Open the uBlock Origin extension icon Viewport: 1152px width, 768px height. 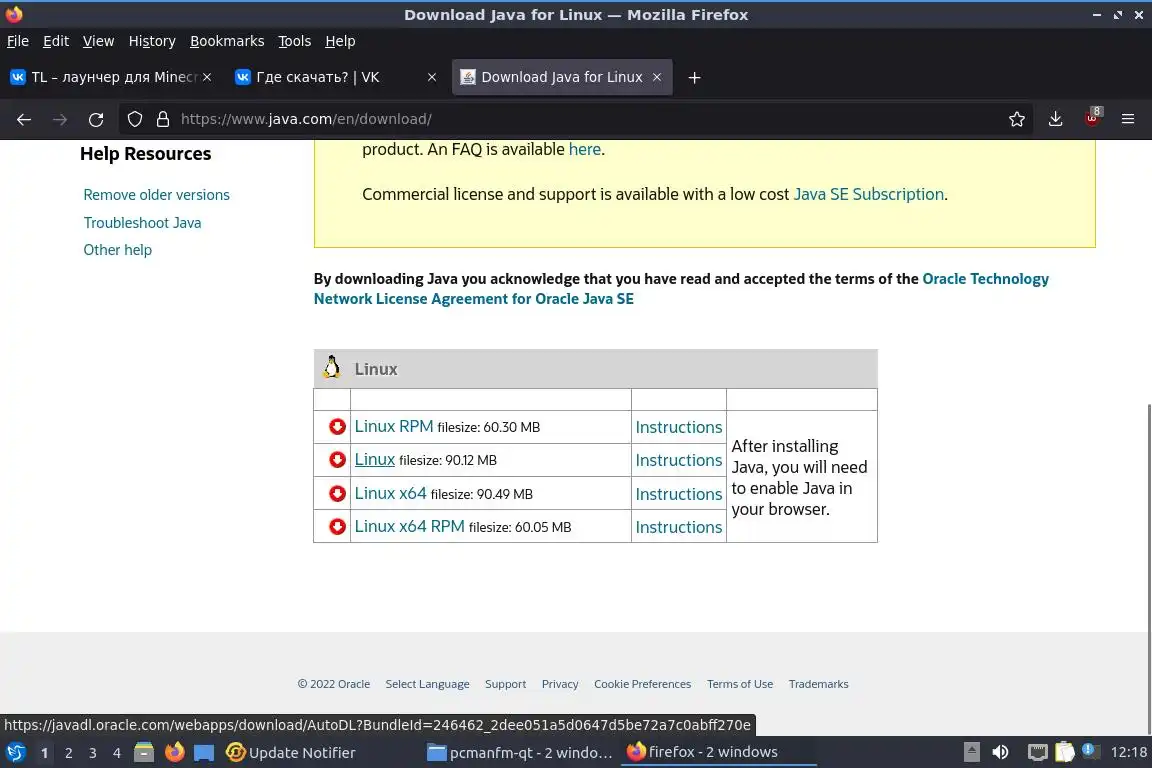point(1092,118)
